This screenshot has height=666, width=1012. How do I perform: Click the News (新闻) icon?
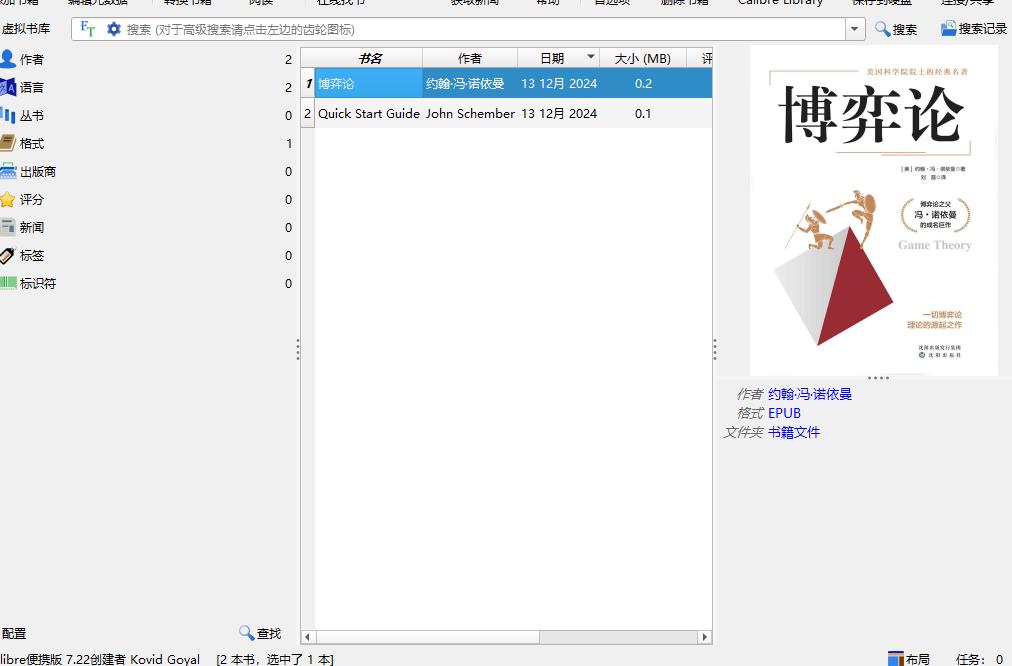8,227
